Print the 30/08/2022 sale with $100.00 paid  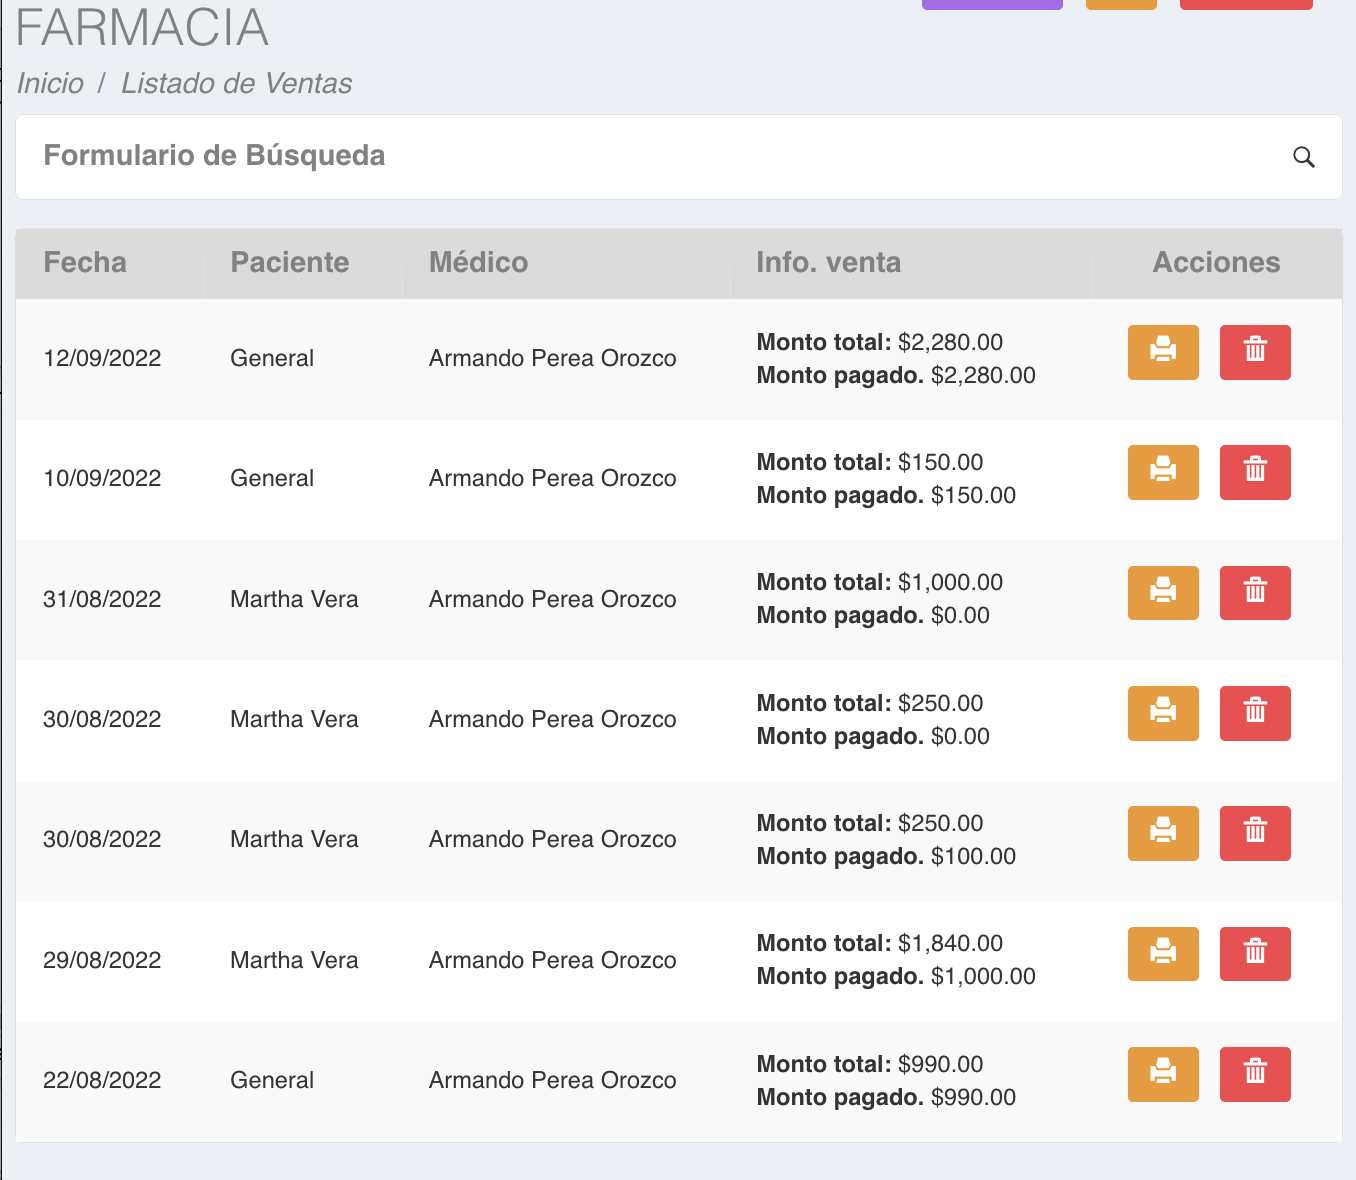(1162, 833)
